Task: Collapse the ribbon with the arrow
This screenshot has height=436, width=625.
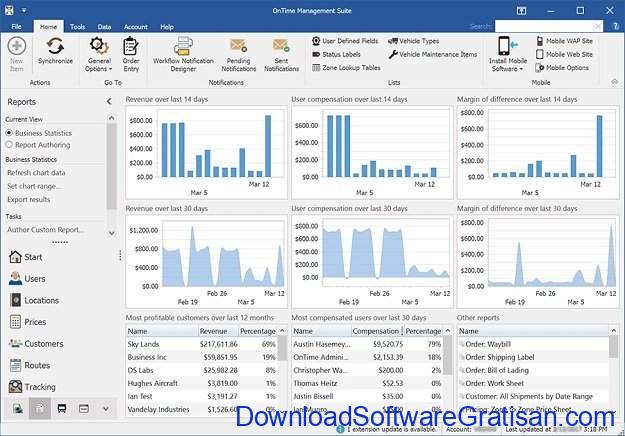Action: click(x=615, y=82)
